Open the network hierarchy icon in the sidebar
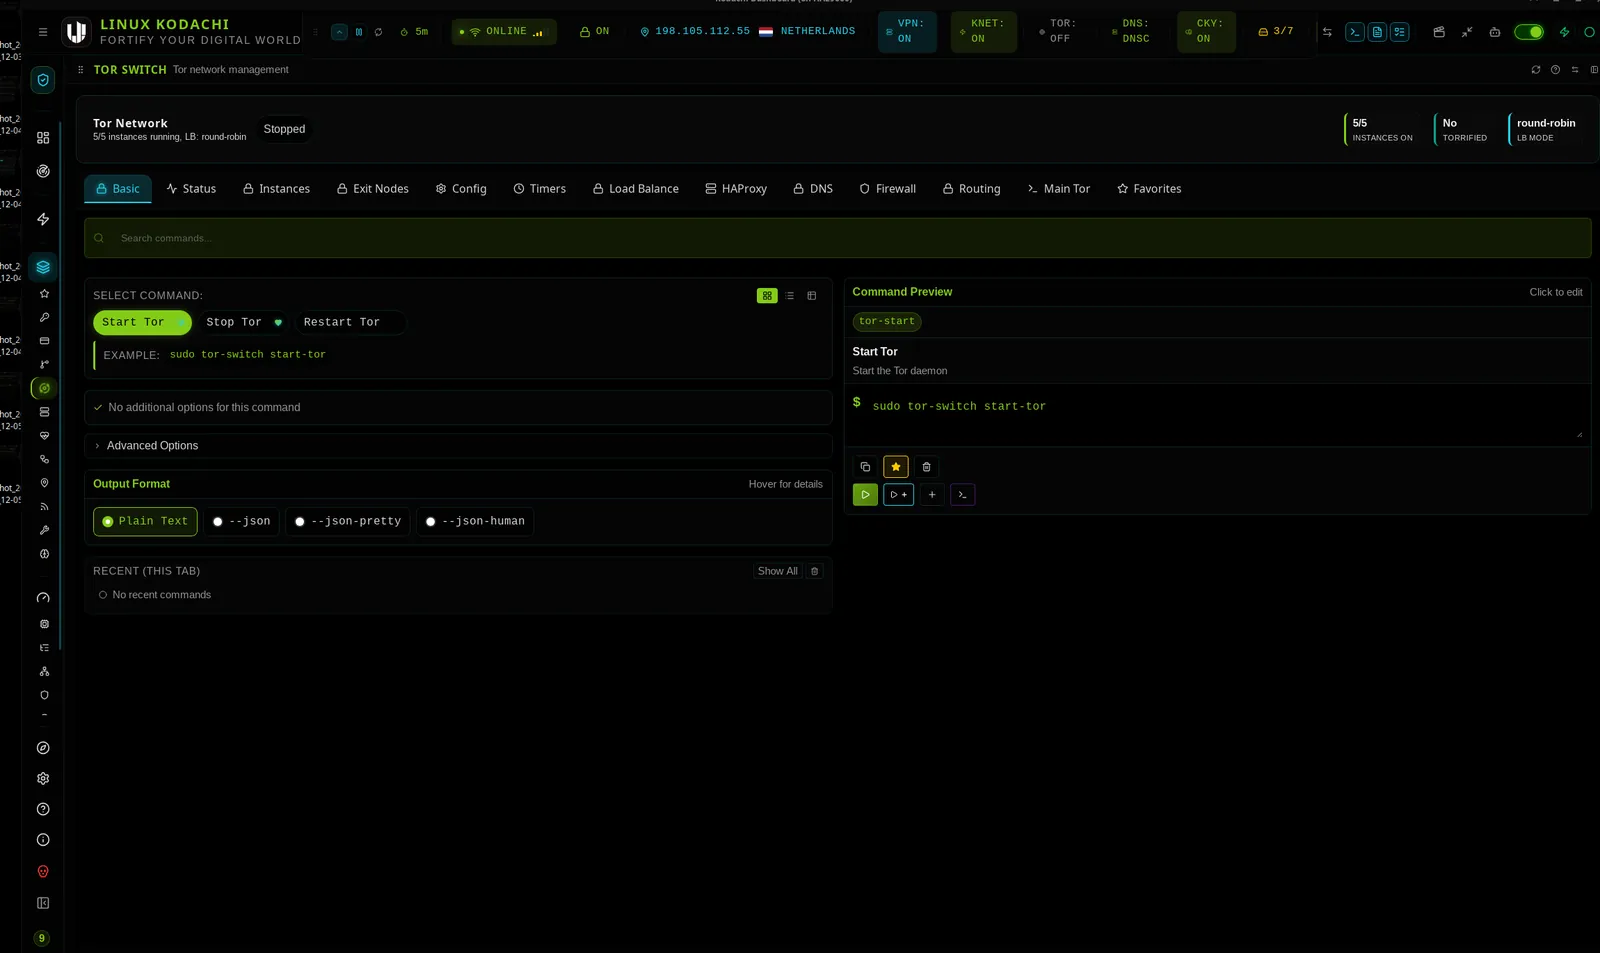This screenshot has width=1600, height=953. point(44,672)
